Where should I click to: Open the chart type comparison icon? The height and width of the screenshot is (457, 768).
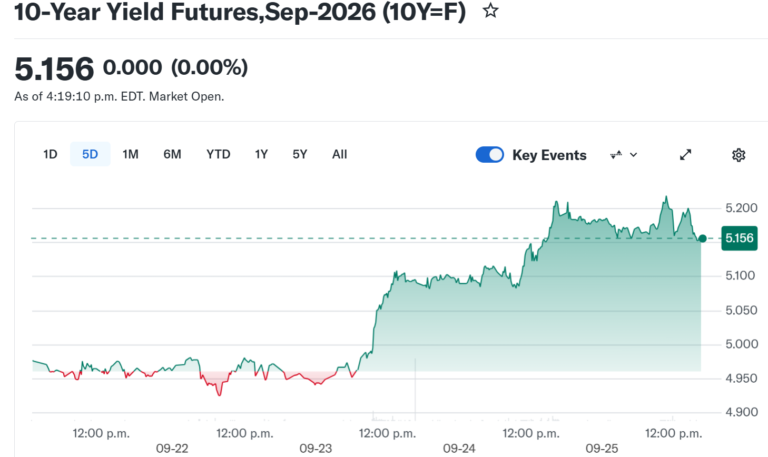coord(616,155)
